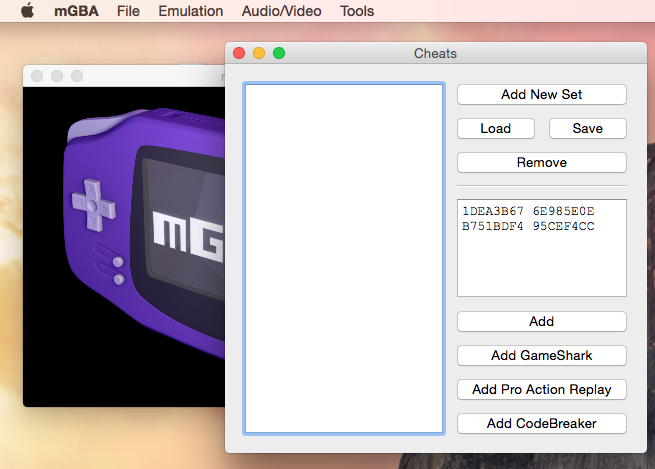
Task: Save the cheat sets
Action: (x=588, y=128)
